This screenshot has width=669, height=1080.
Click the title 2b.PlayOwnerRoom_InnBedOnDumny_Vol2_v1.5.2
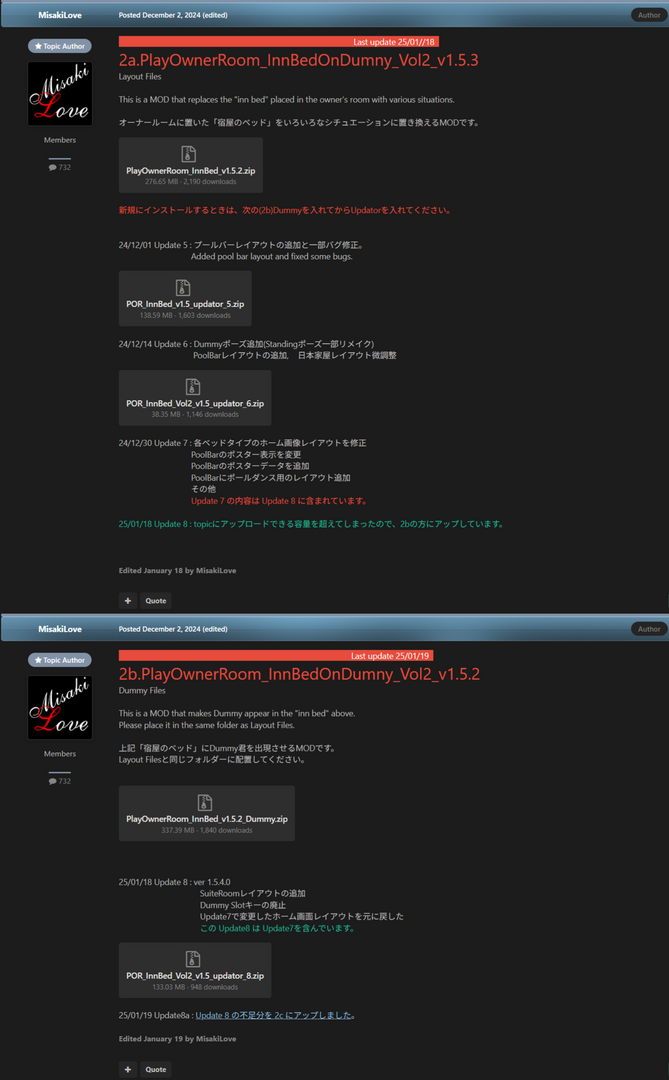pos(299,674)
